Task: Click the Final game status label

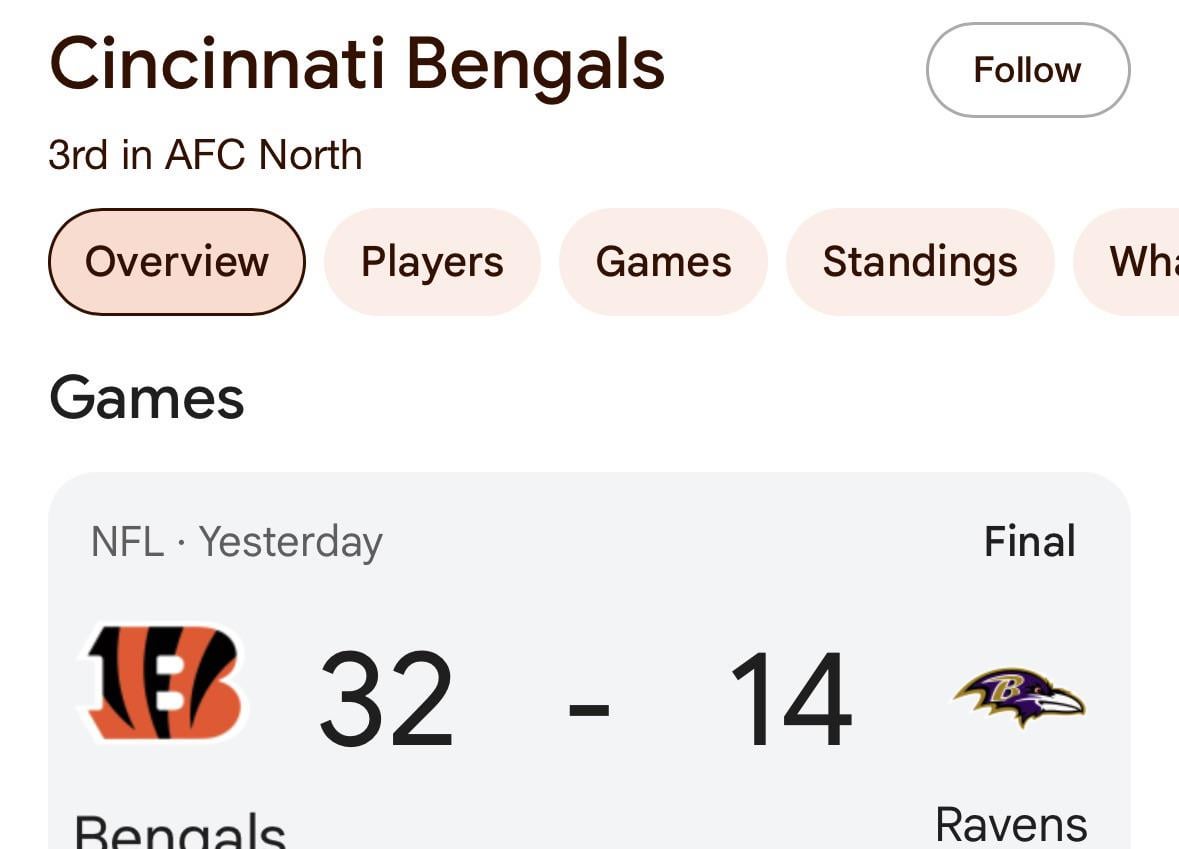Action: 1029,542
